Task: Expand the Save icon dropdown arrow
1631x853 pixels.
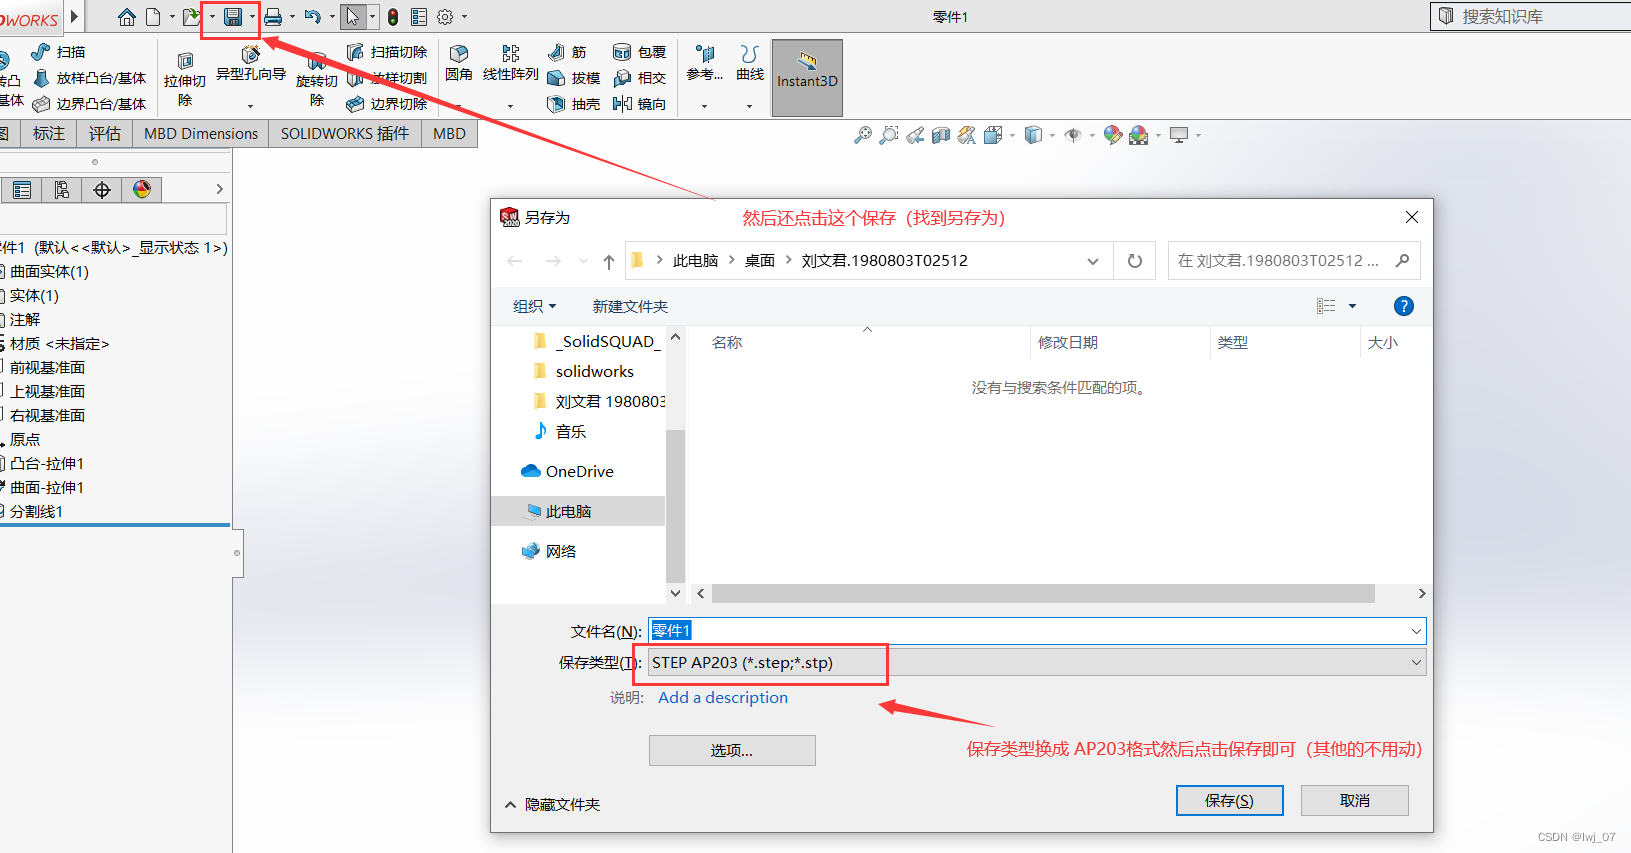Action: (x=252, y=17)
